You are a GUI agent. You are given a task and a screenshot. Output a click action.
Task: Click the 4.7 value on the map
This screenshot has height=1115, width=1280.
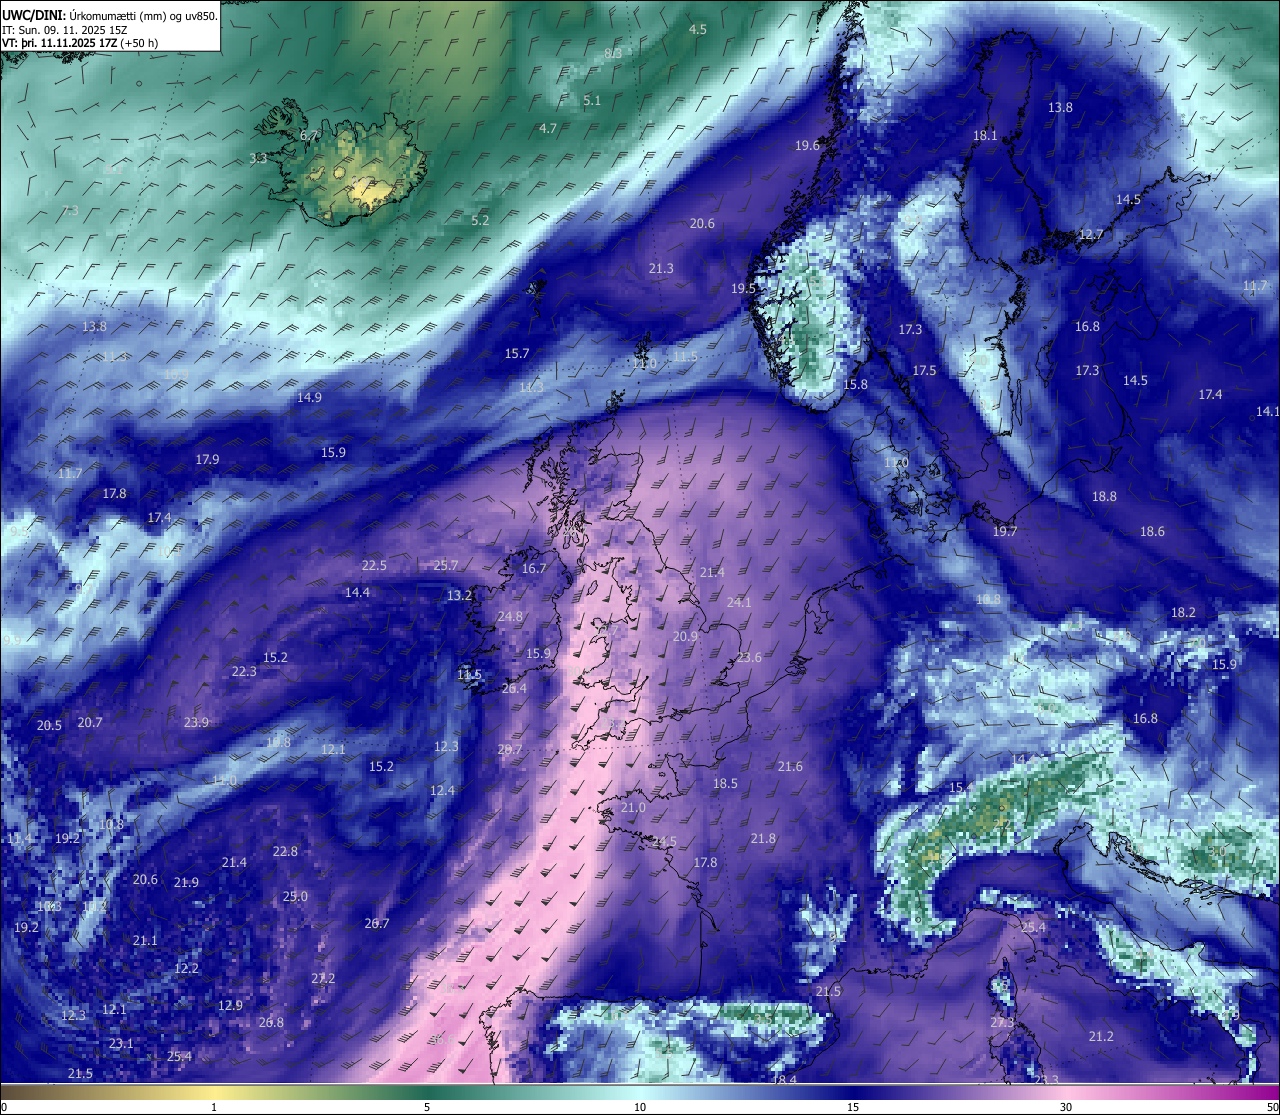548,129
